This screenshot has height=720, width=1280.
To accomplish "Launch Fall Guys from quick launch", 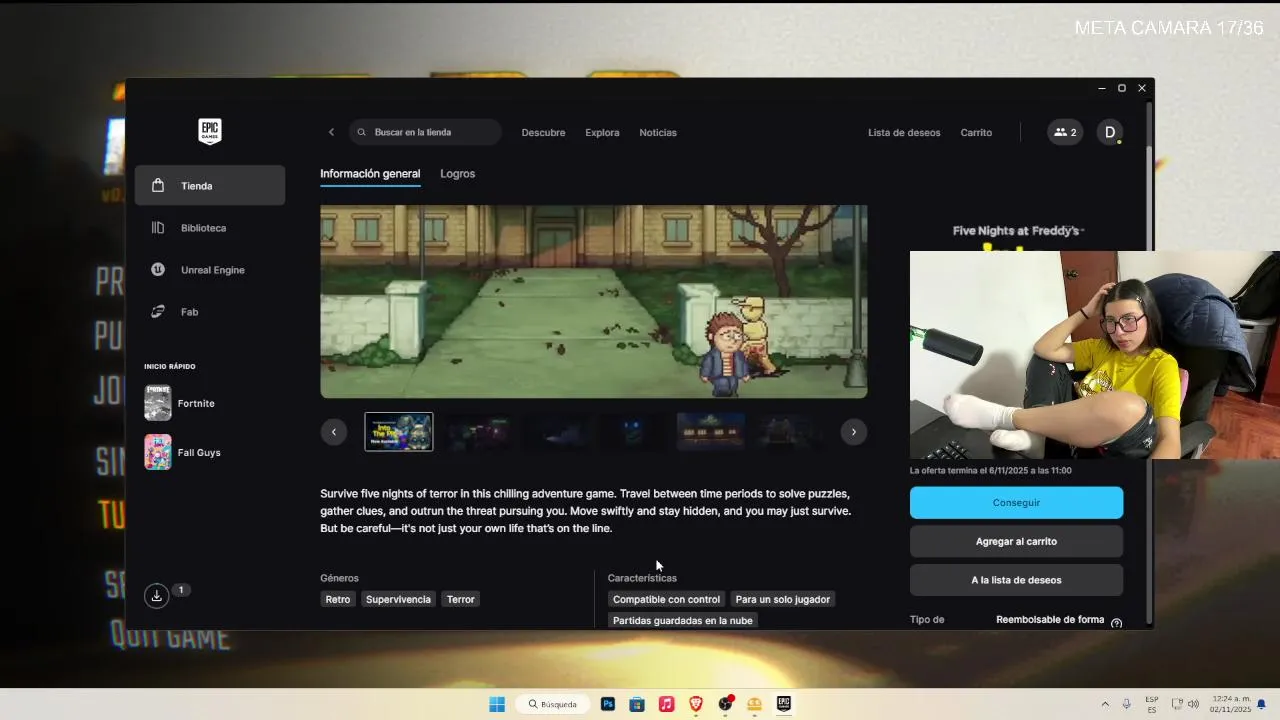I will pyautogui.click(x=183, y=452).
